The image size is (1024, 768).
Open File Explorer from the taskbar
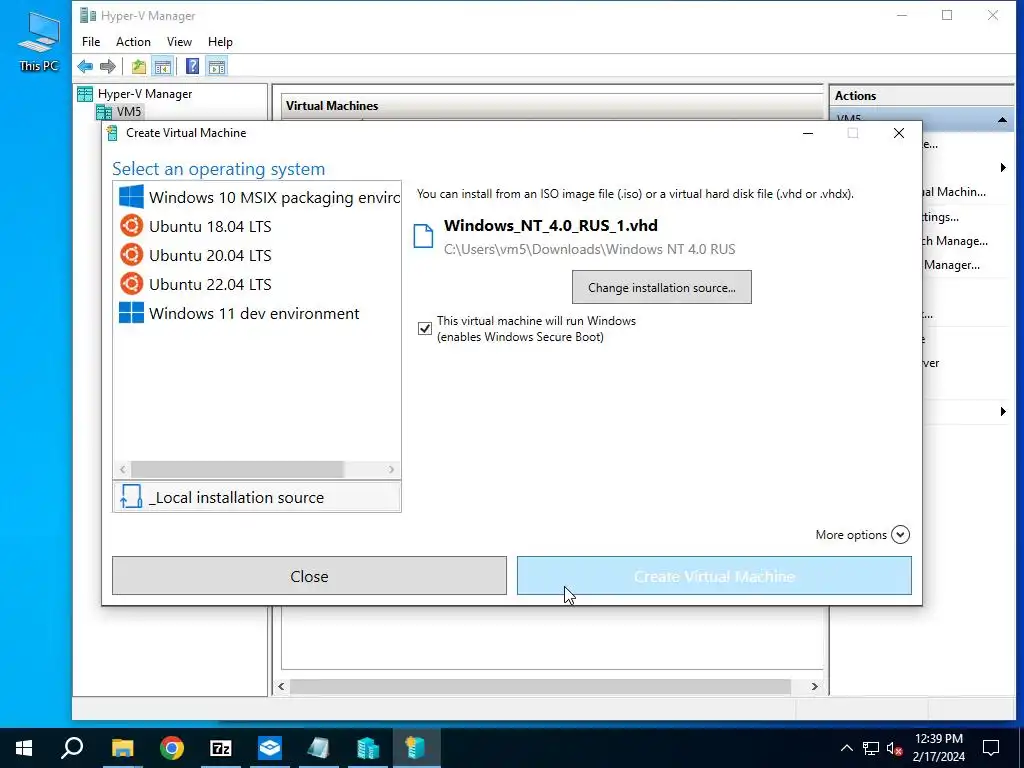point(122,748)
